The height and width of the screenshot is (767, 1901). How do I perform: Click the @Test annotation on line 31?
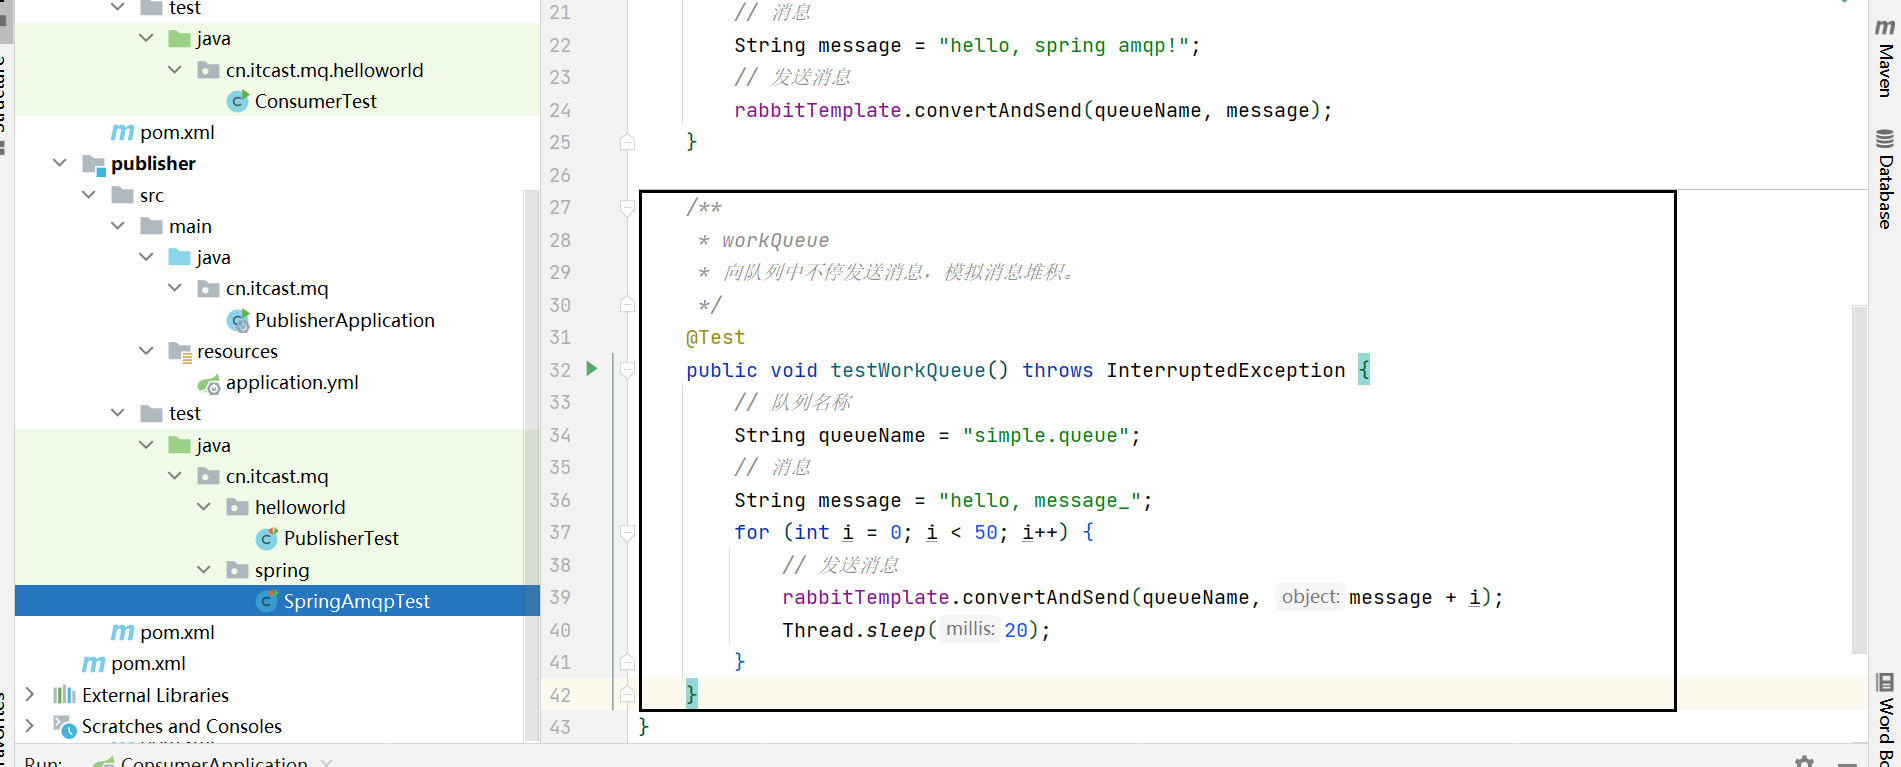click(x=716, y=338)
